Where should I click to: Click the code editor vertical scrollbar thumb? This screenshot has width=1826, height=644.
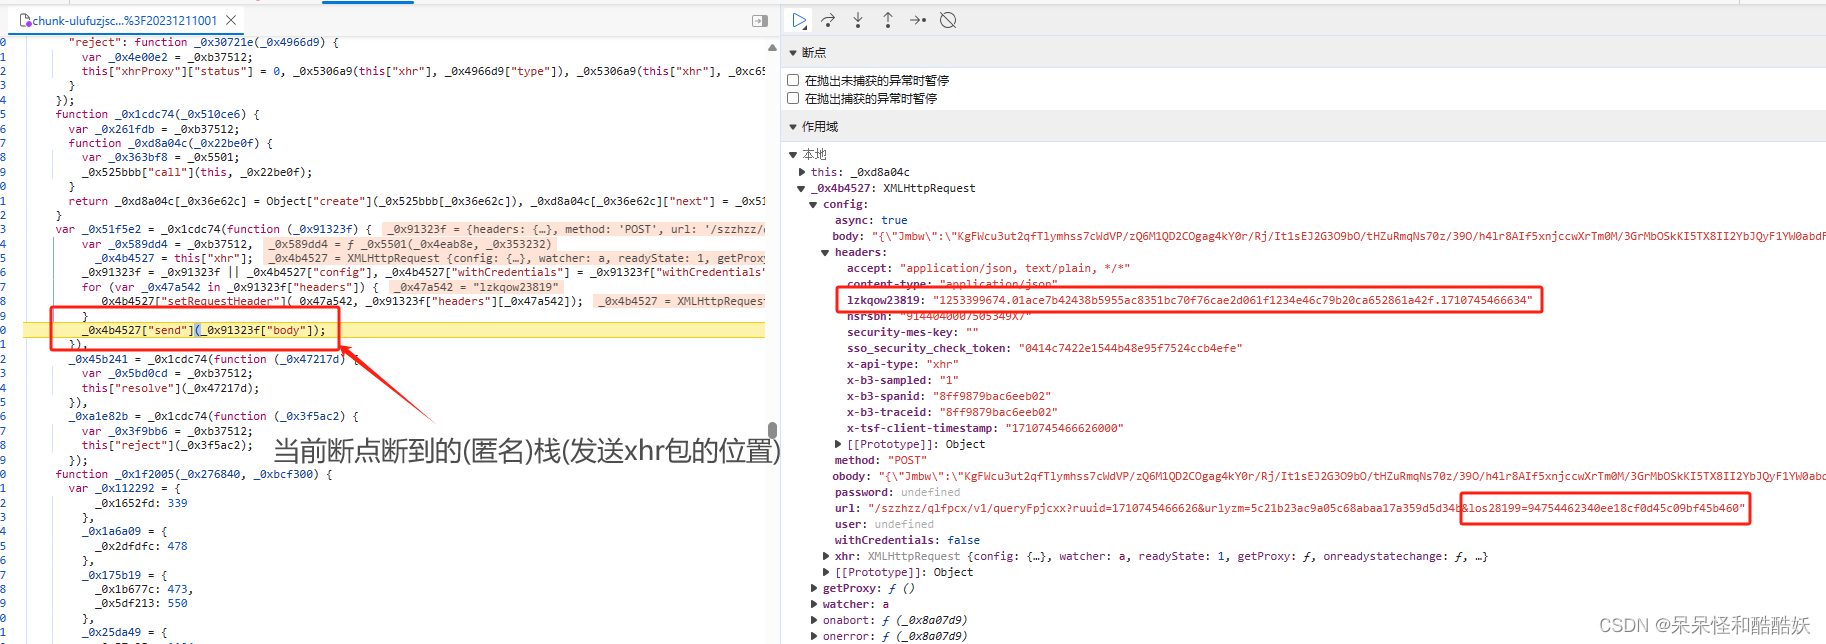pos(772,430)
